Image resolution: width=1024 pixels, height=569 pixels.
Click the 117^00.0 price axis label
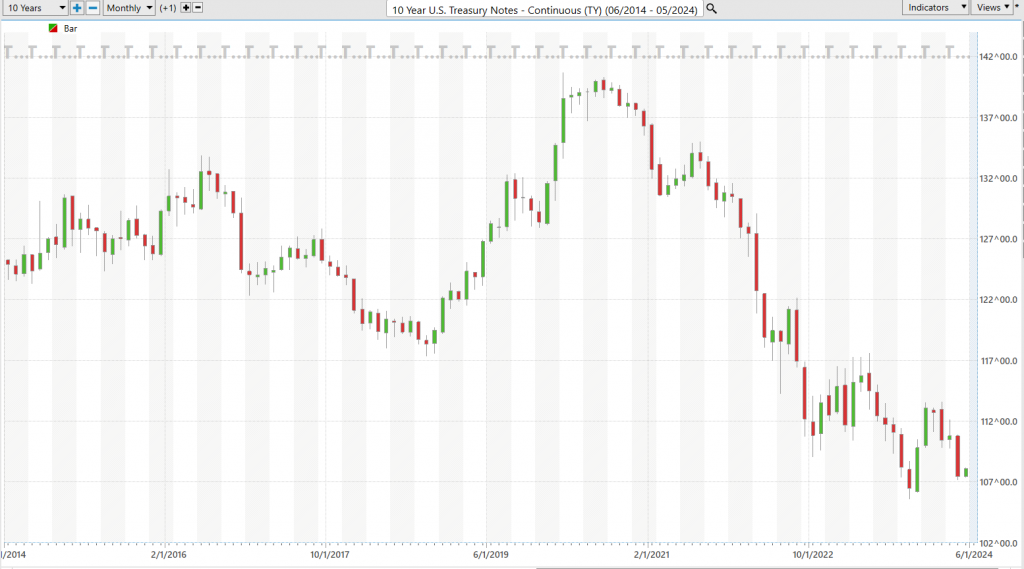click(x=998, y=361)
